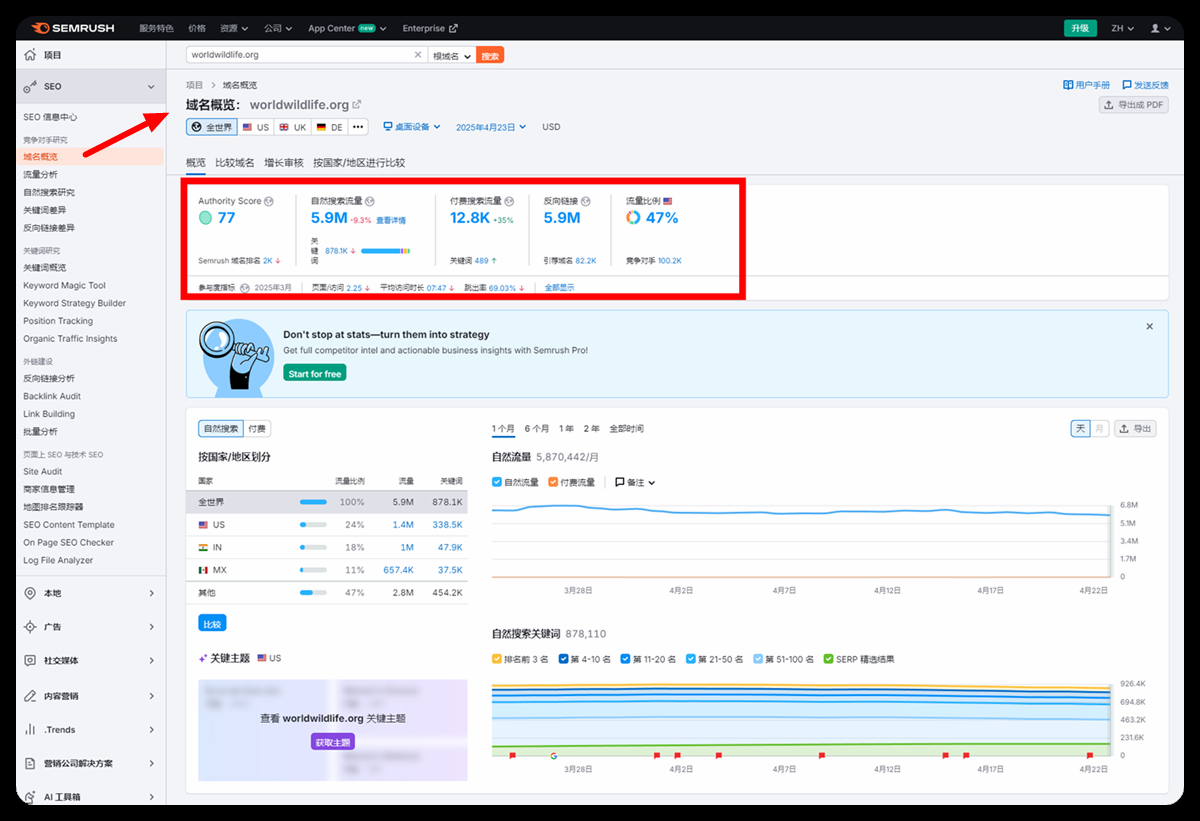Toggle 自然流量 checkbox on traffic chart
This screenshot has width=1200, height=821.
(497, 482)
